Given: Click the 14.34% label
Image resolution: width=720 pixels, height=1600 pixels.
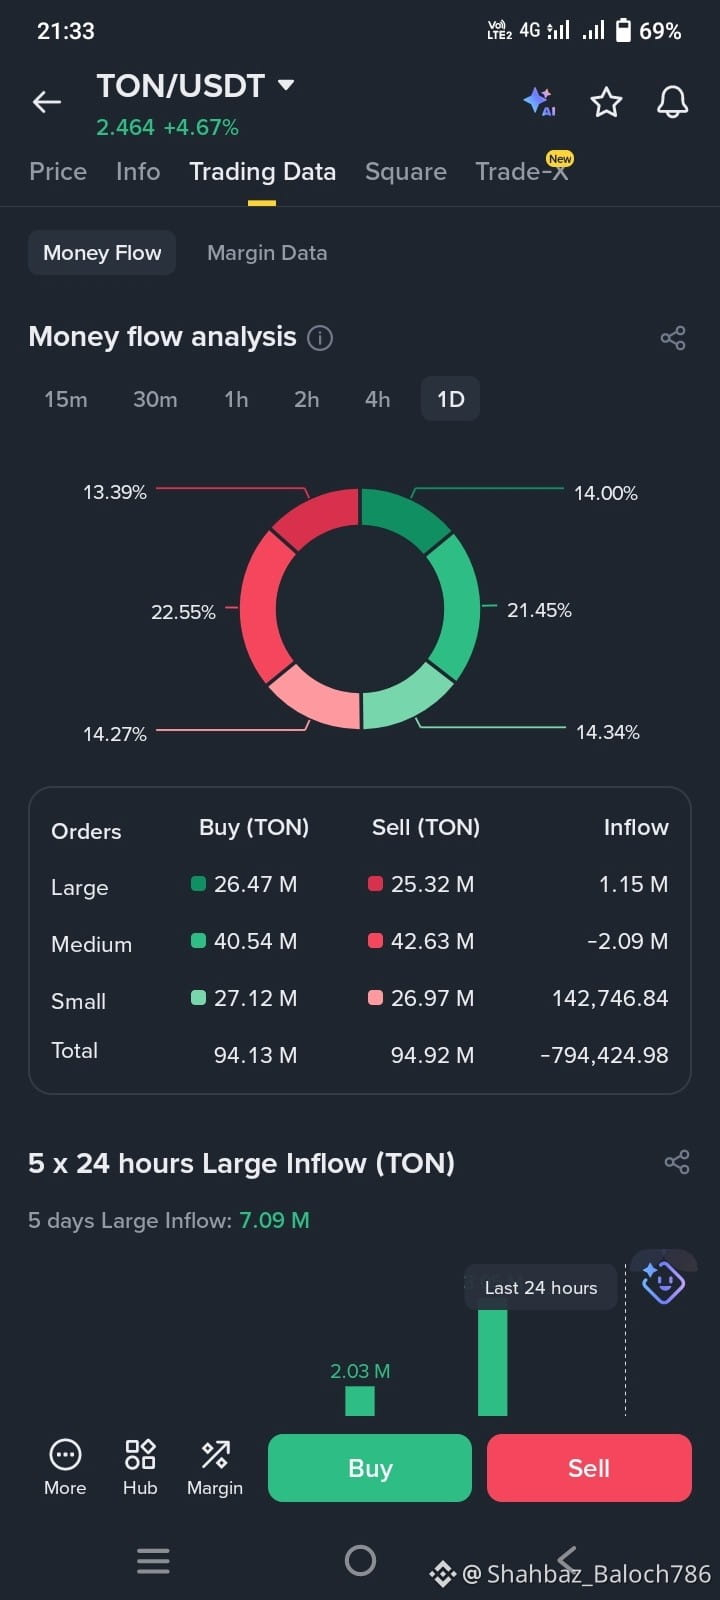Looking at the screenshot, I should click(608, 732).
